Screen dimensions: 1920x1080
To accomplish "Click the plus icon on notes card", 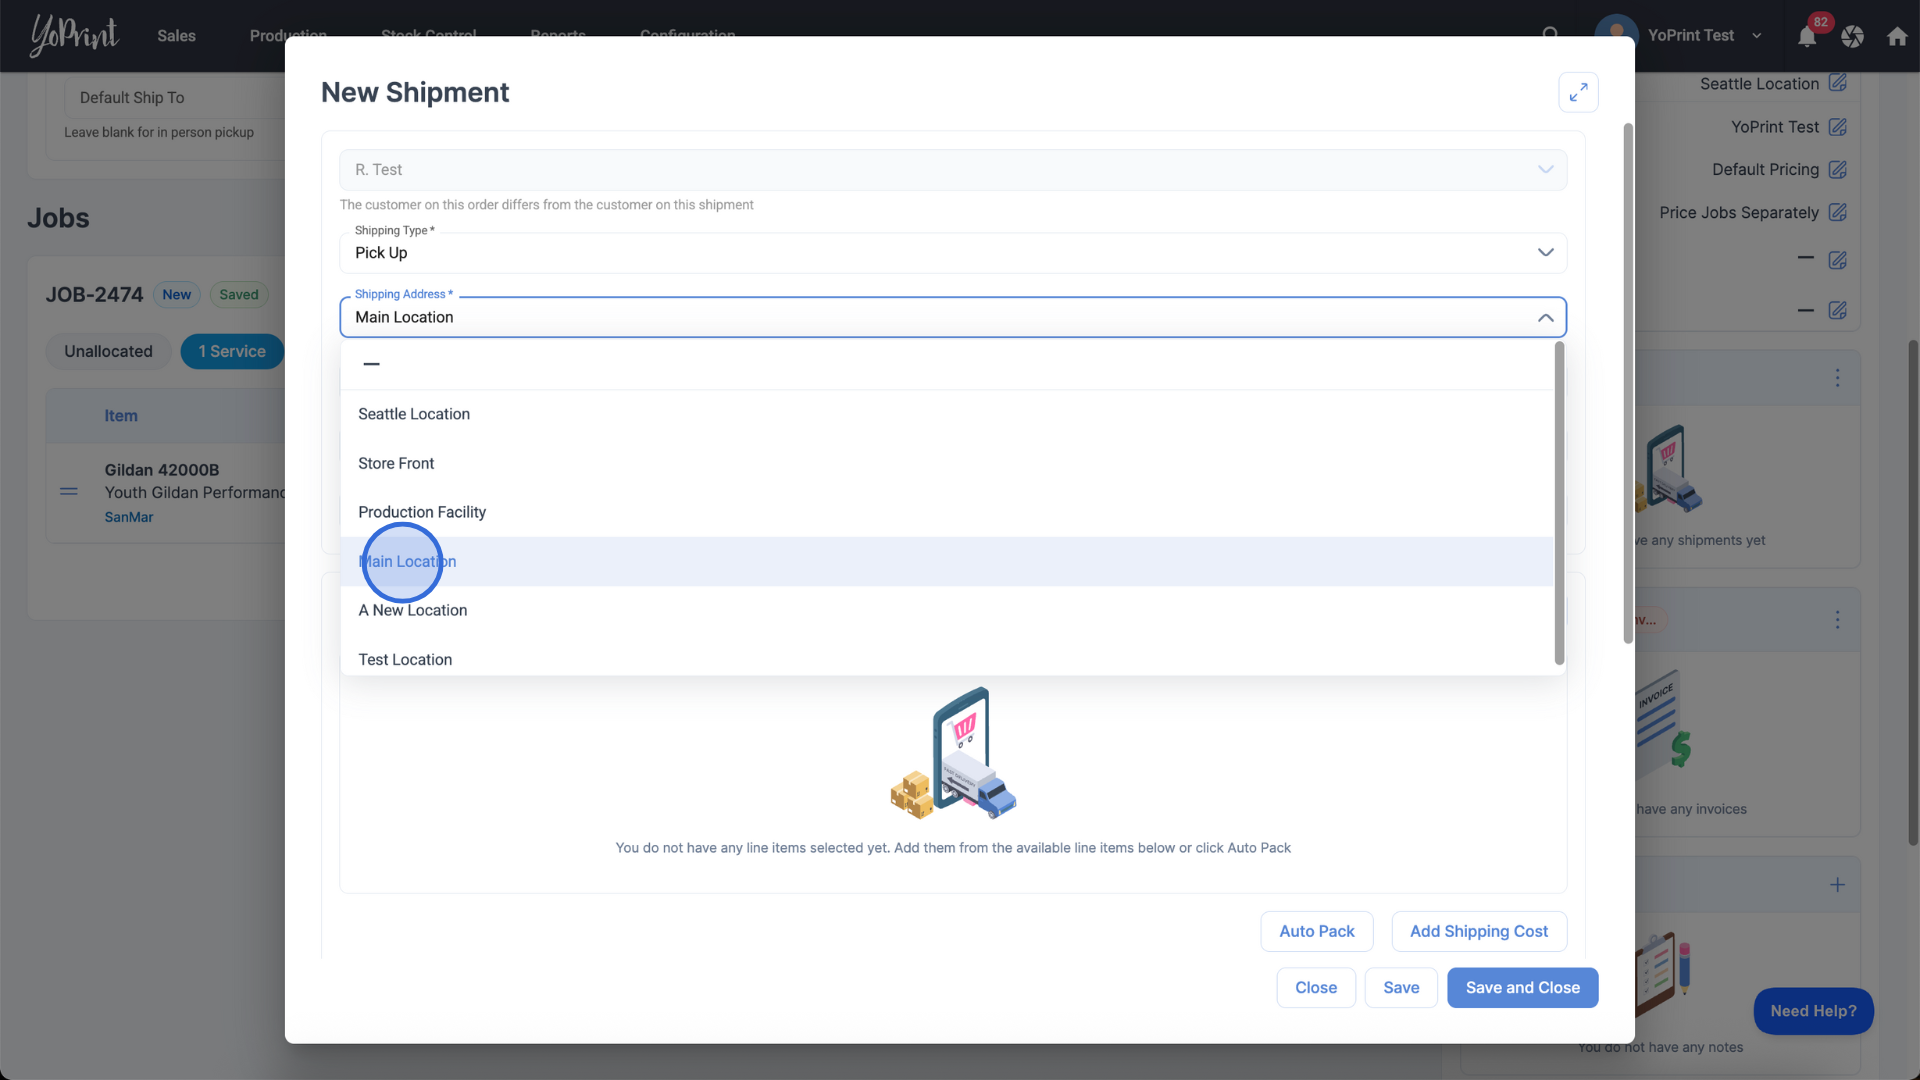I will [x=1837, y=885].
